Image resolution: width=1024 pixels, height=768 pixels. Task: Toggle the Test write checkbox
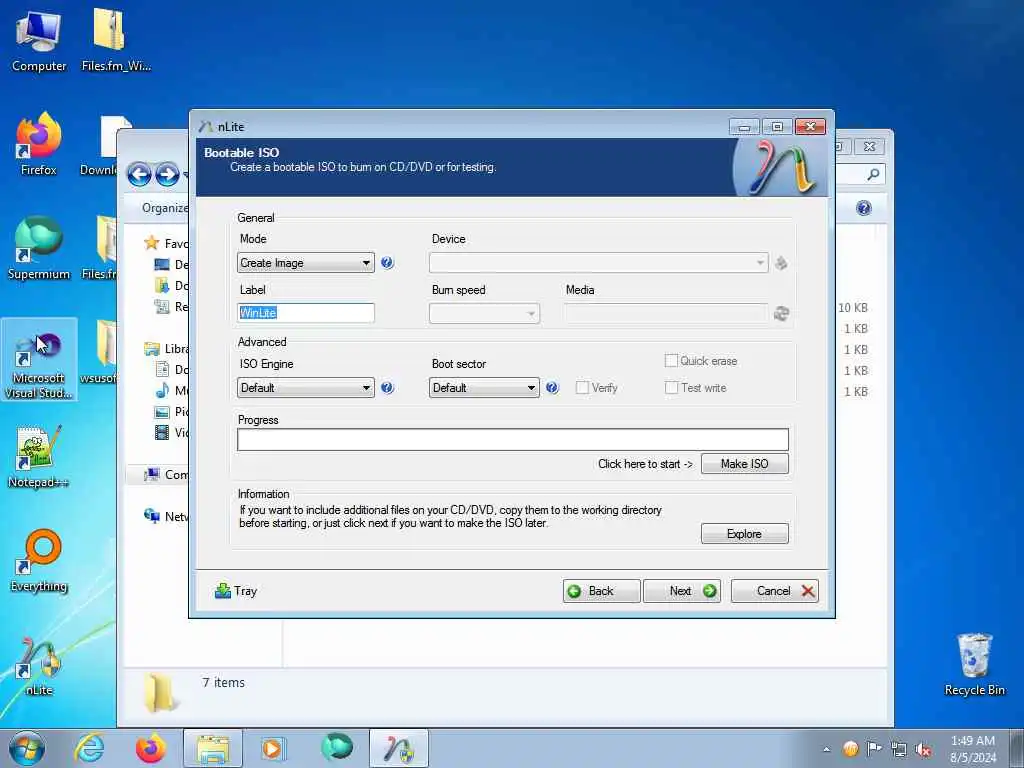pyautogui.click(x=671, y=388)
